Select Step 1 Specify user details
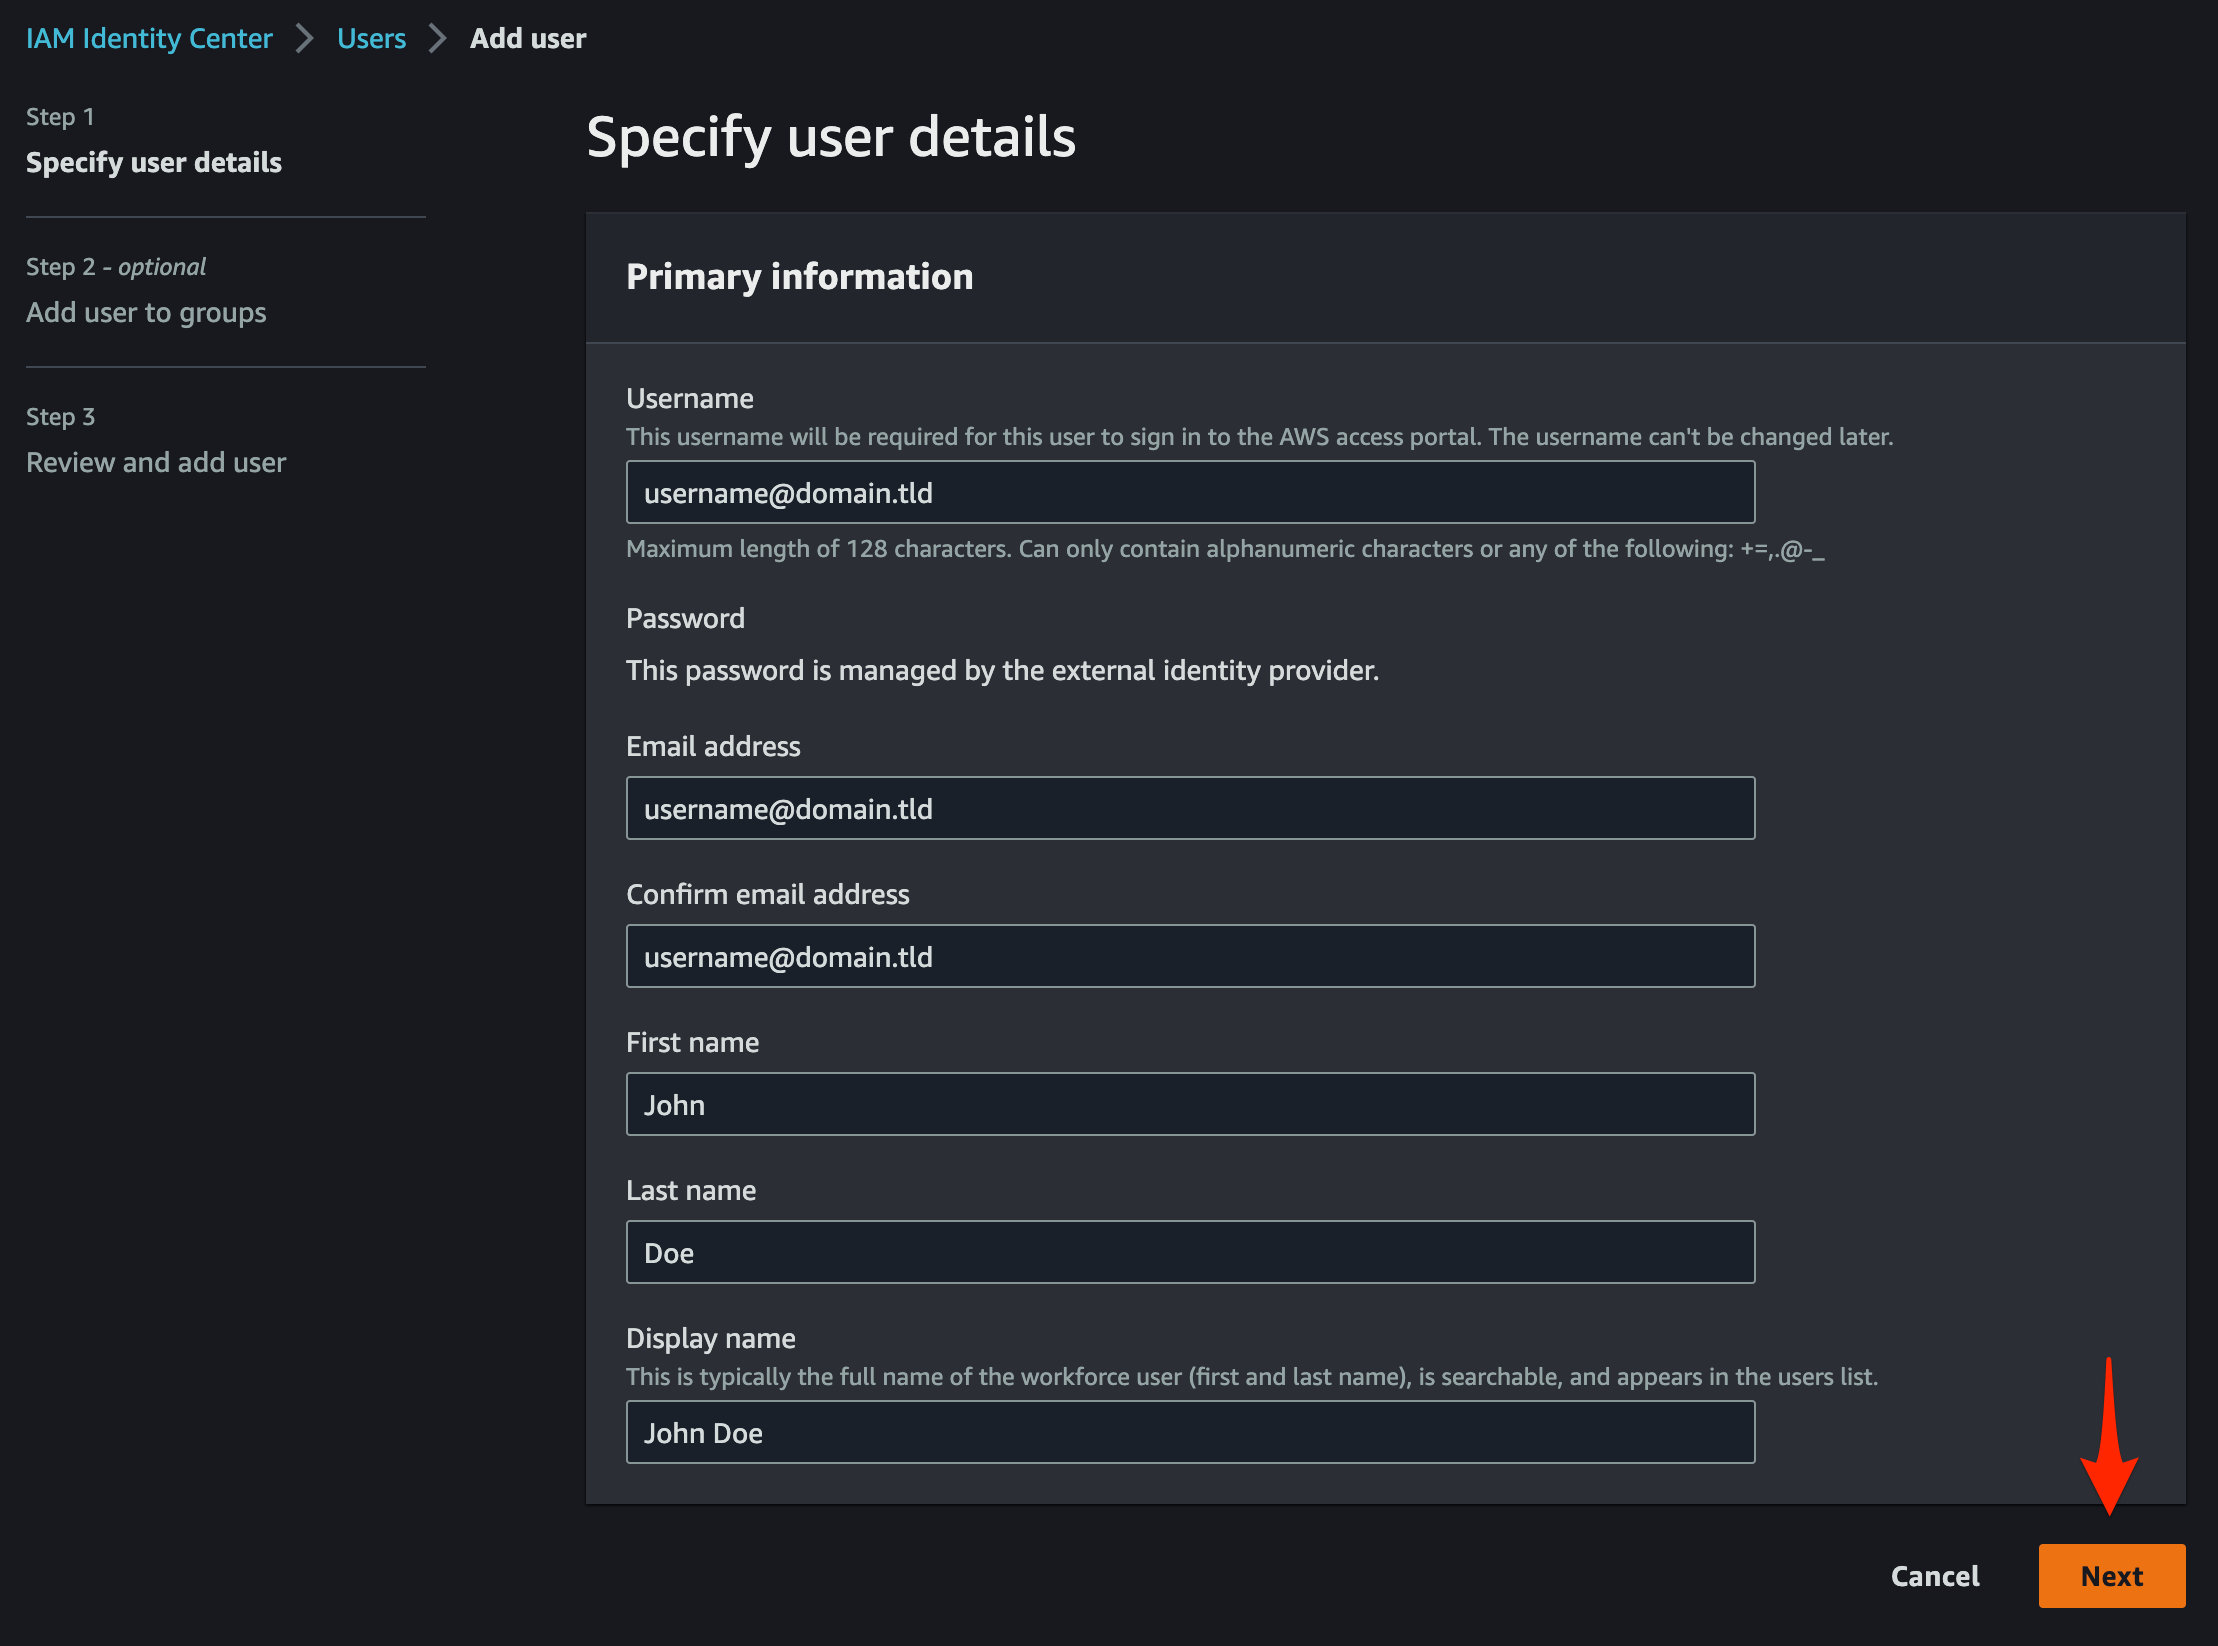The height and width of the screenshot is (1646, 2218). (154, 162)
